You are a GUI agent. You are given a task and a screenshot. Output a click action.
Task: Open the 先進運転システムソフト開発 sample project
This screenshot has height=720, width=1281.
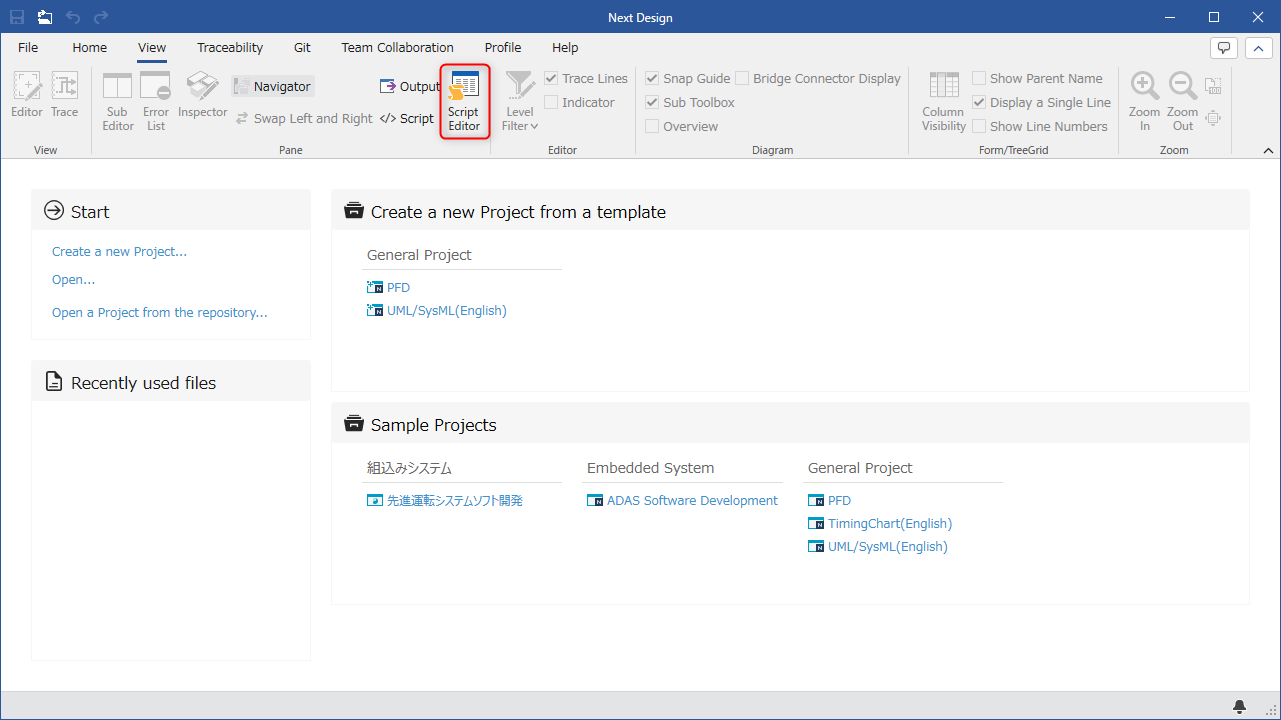(445, 501)
